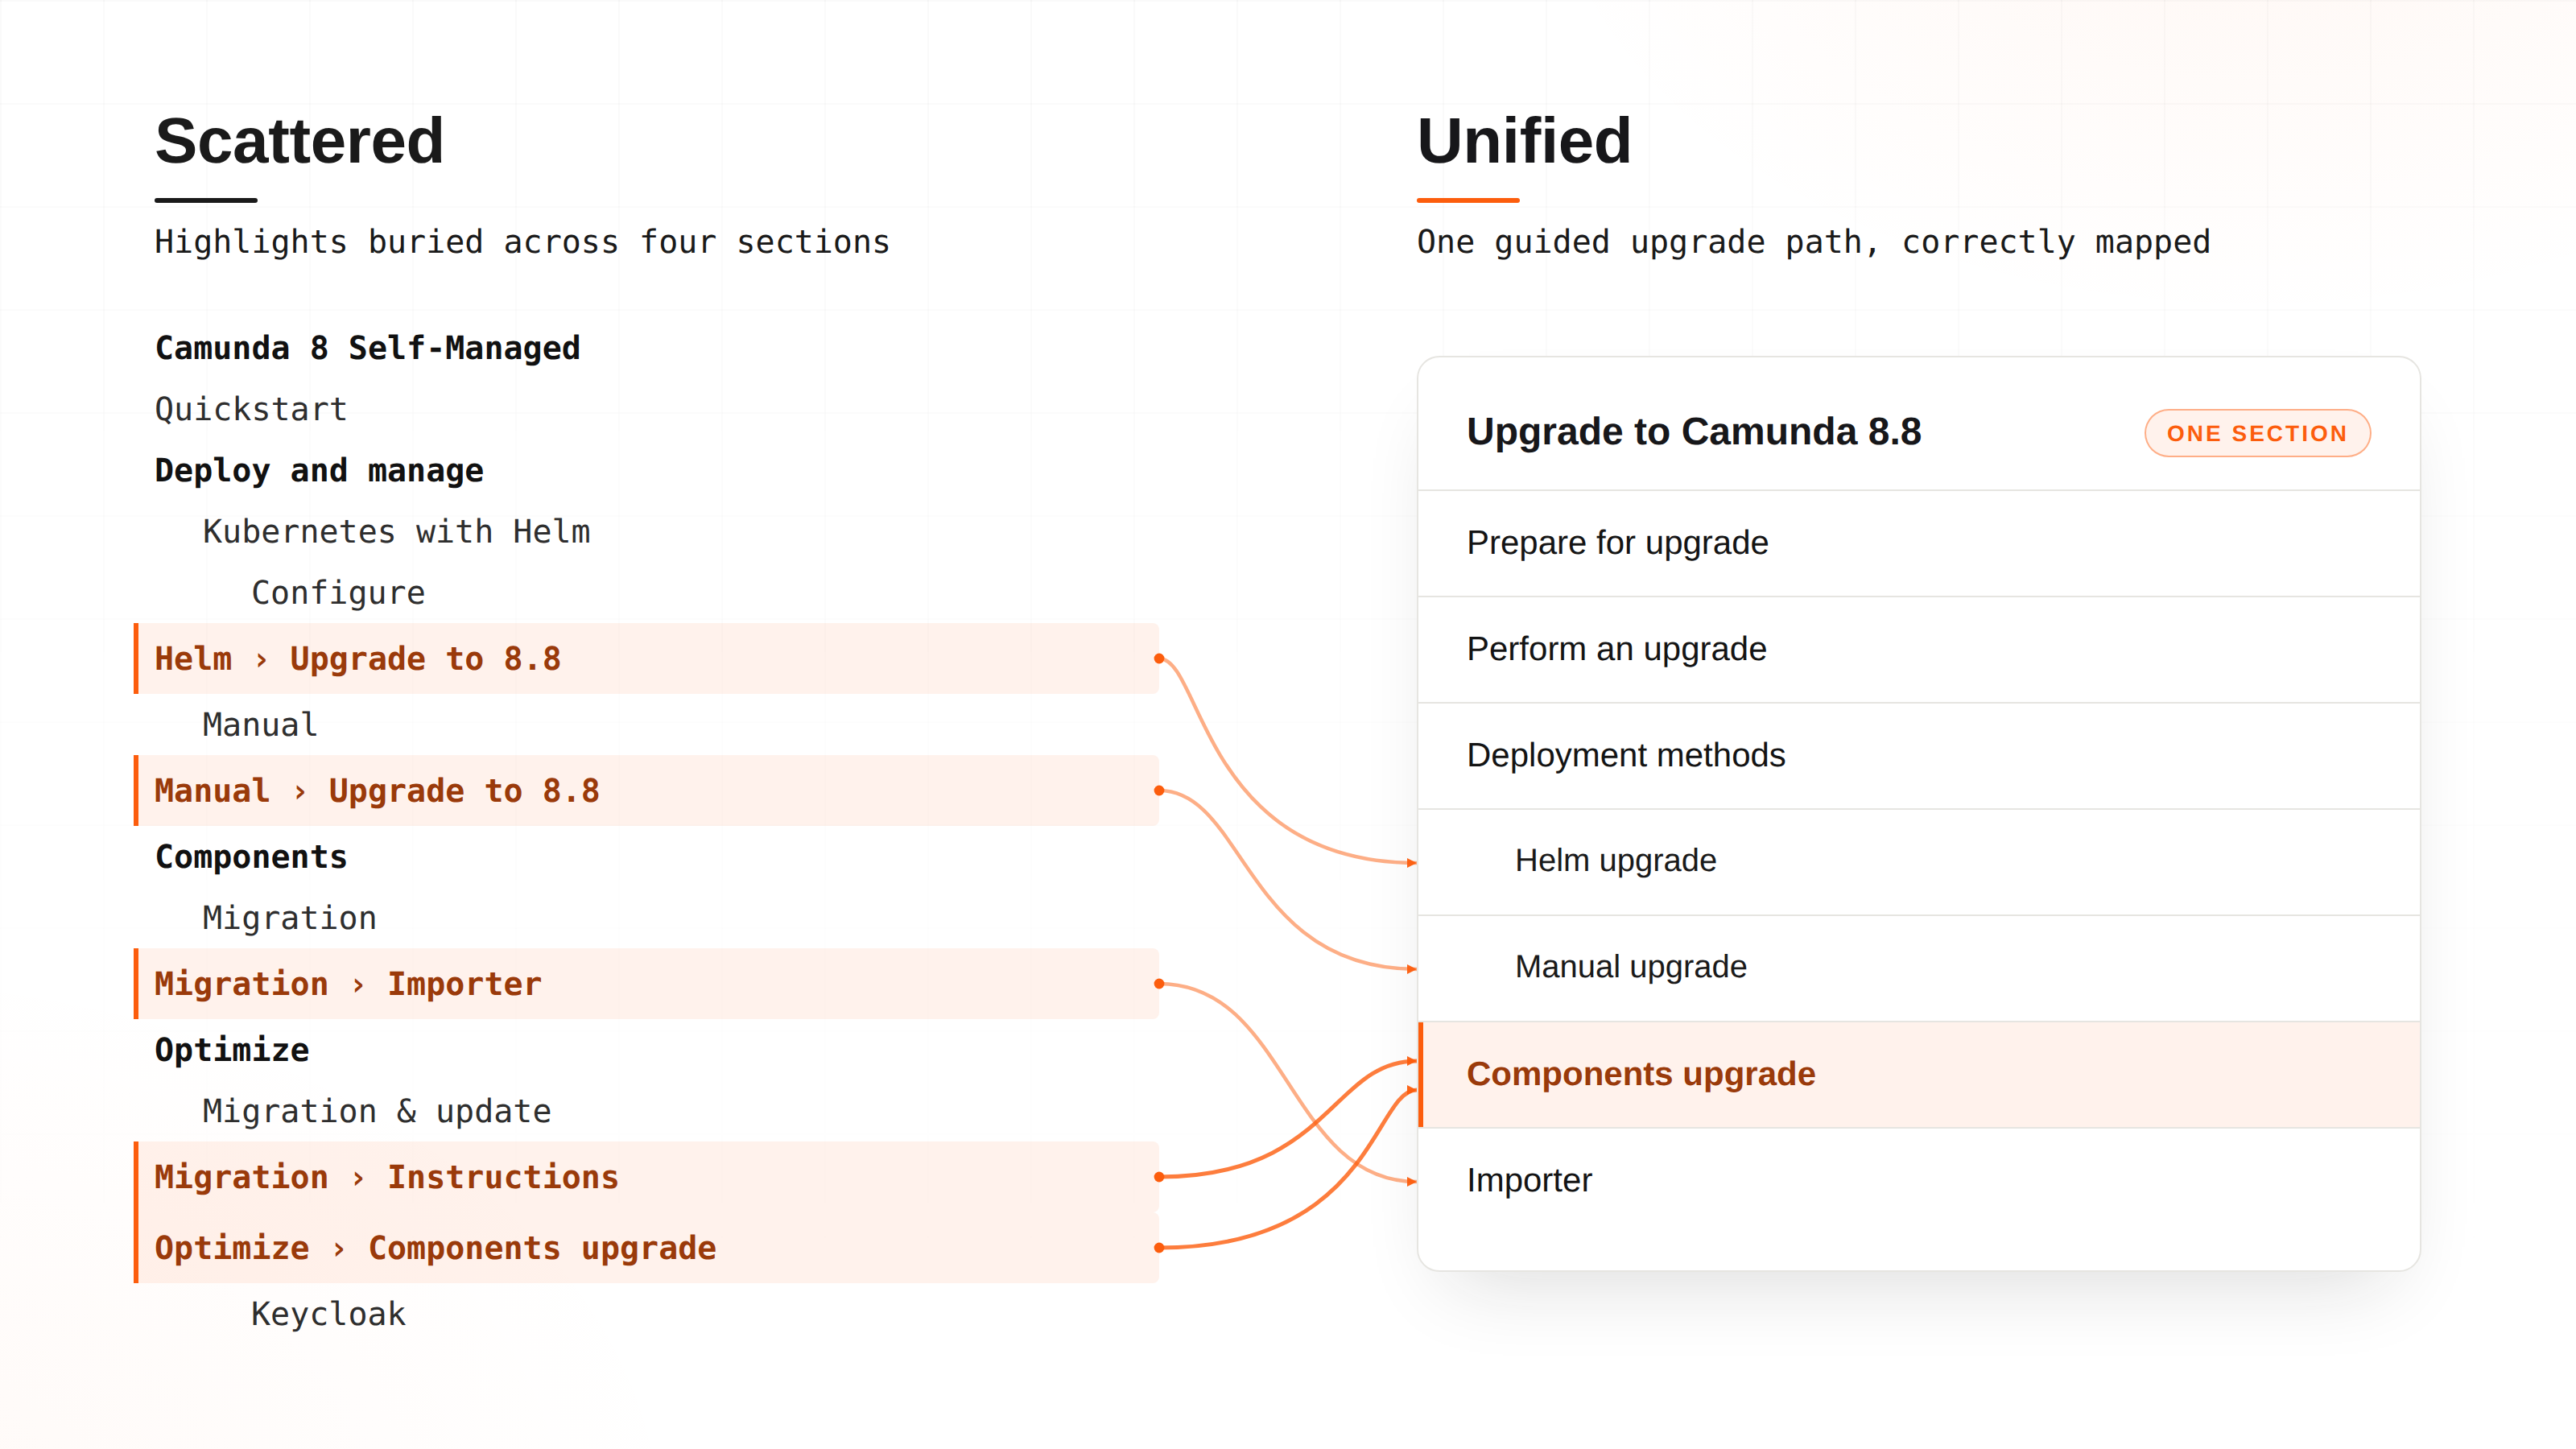Open Prepare for upgrade item

[x=1918, y=543]
